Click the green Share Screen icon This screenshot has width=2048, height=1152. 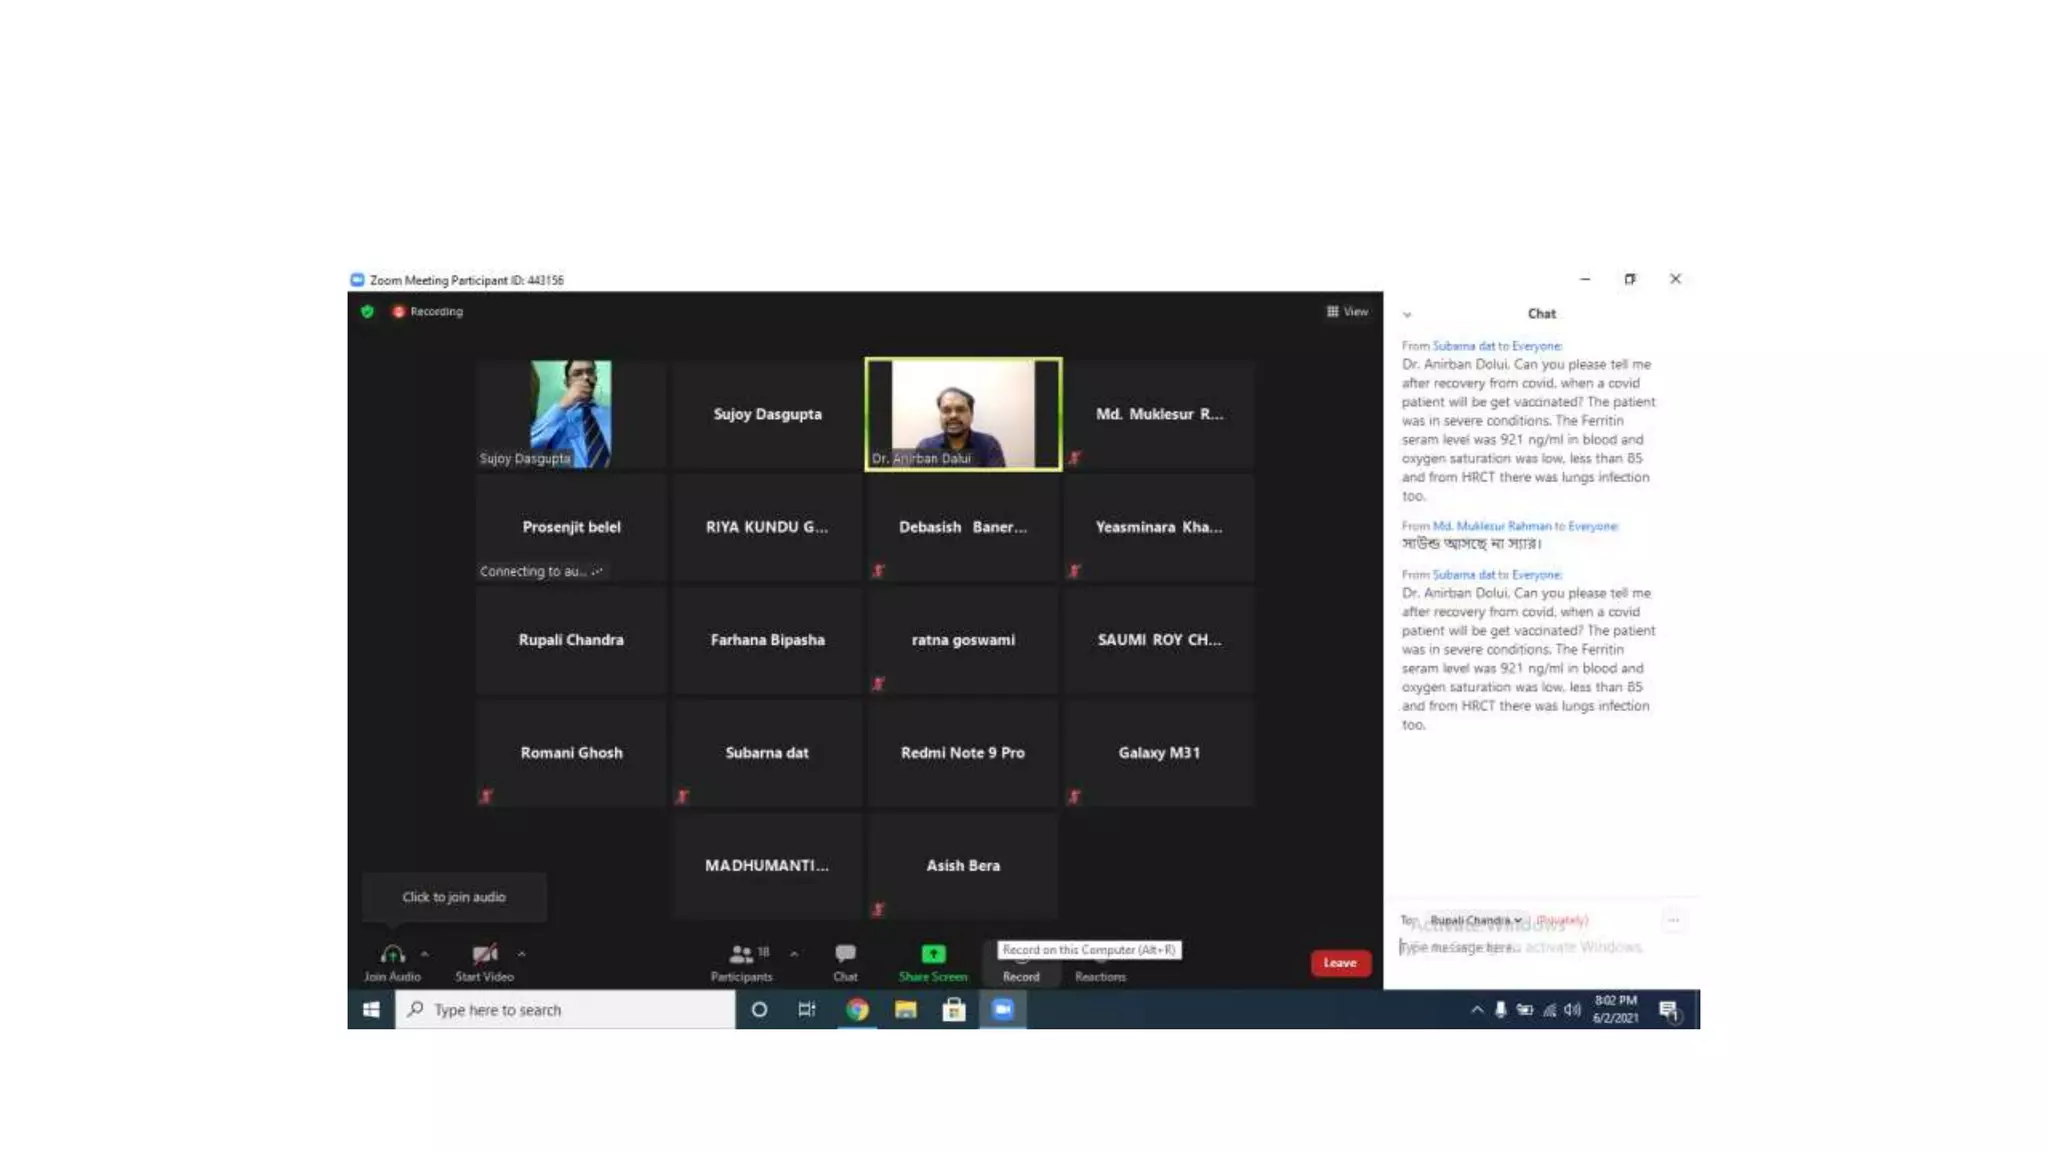pyautogui.click(x=932, y=954)
